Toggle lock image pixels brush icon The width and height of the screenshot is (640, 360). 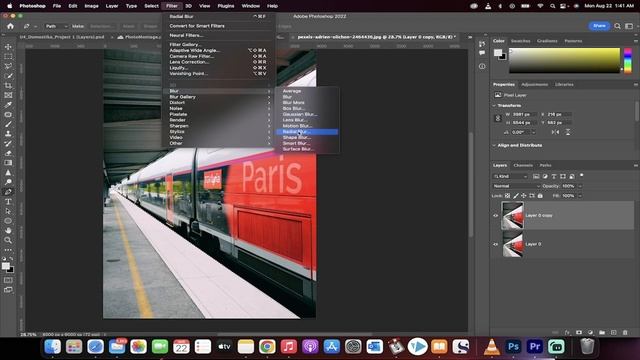(x=516, y=196)
